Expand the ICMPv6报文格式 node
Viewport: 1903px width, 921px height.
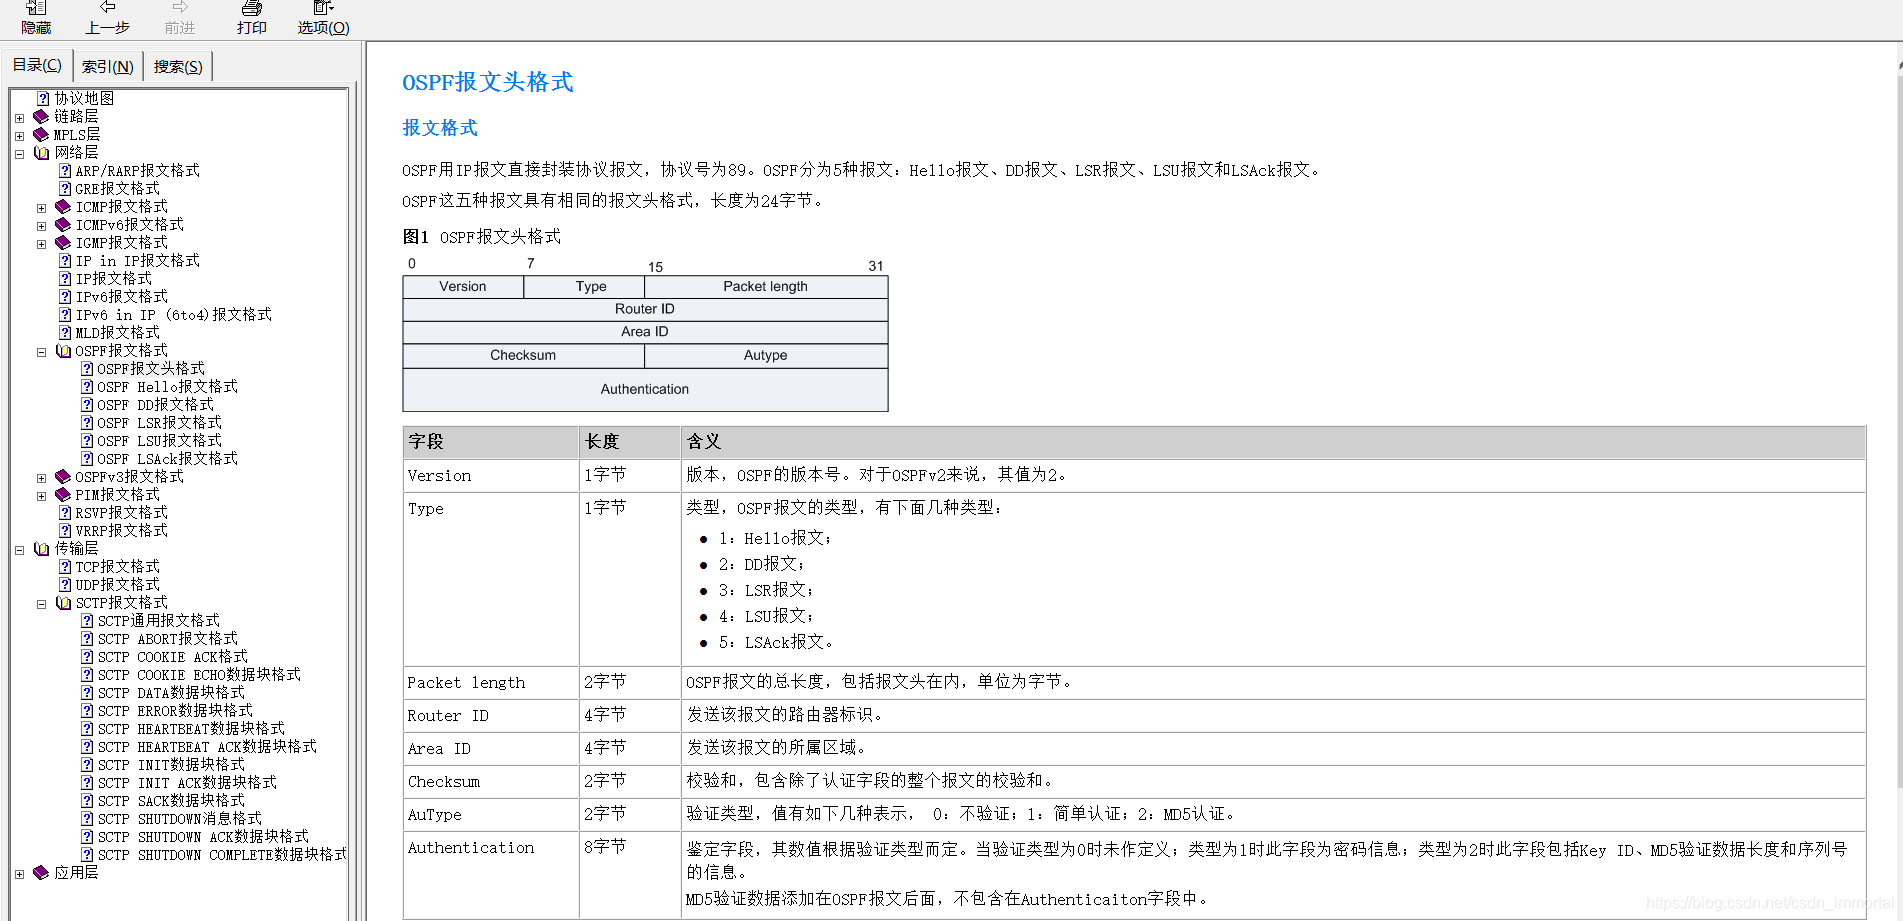pos(41,226)
